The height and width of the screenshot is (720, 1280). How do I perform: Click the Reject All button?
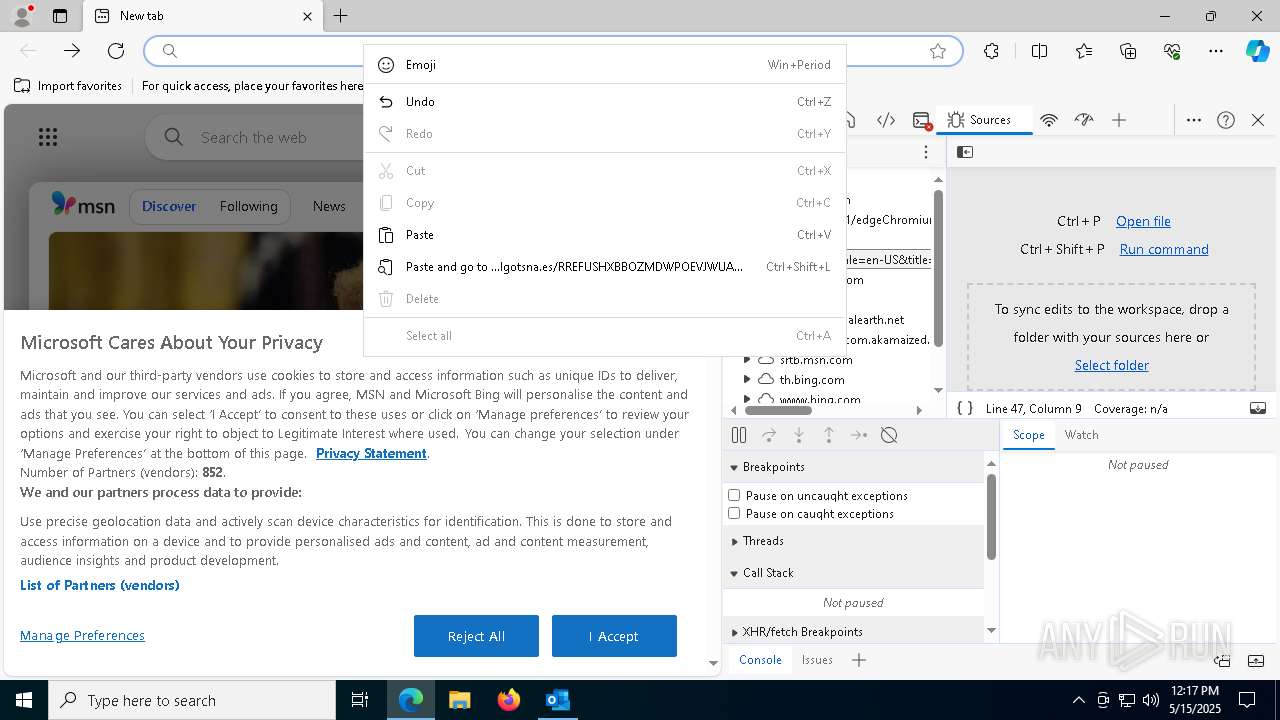point(476,636)
